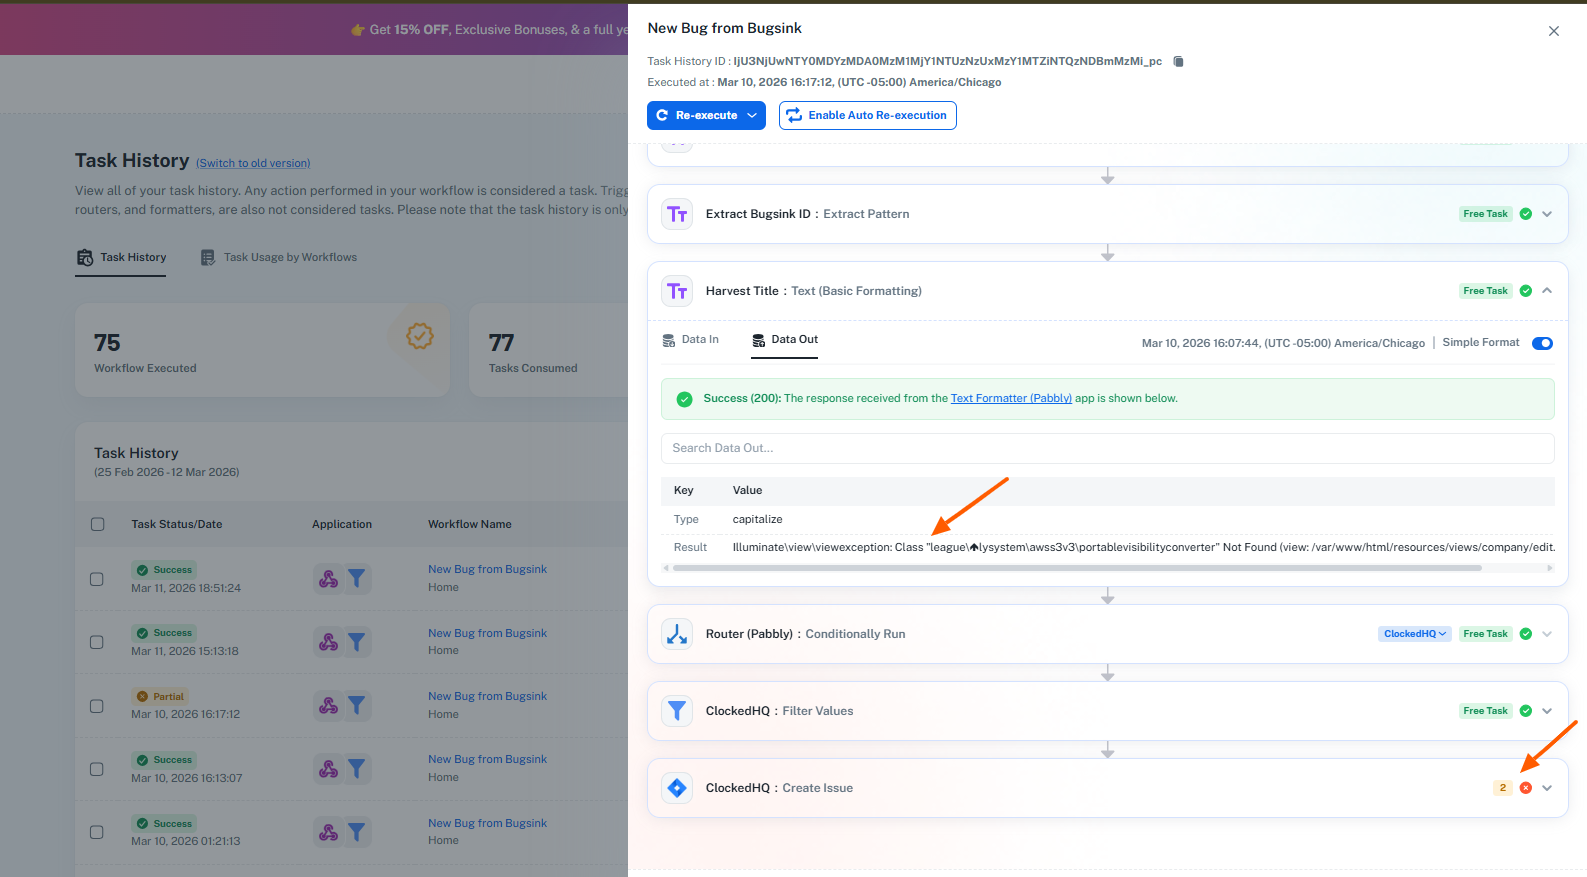Viewport: 1587px width, 877px height.
Task: Click Enable Auto Re-execution button
Action: [867, 116]
